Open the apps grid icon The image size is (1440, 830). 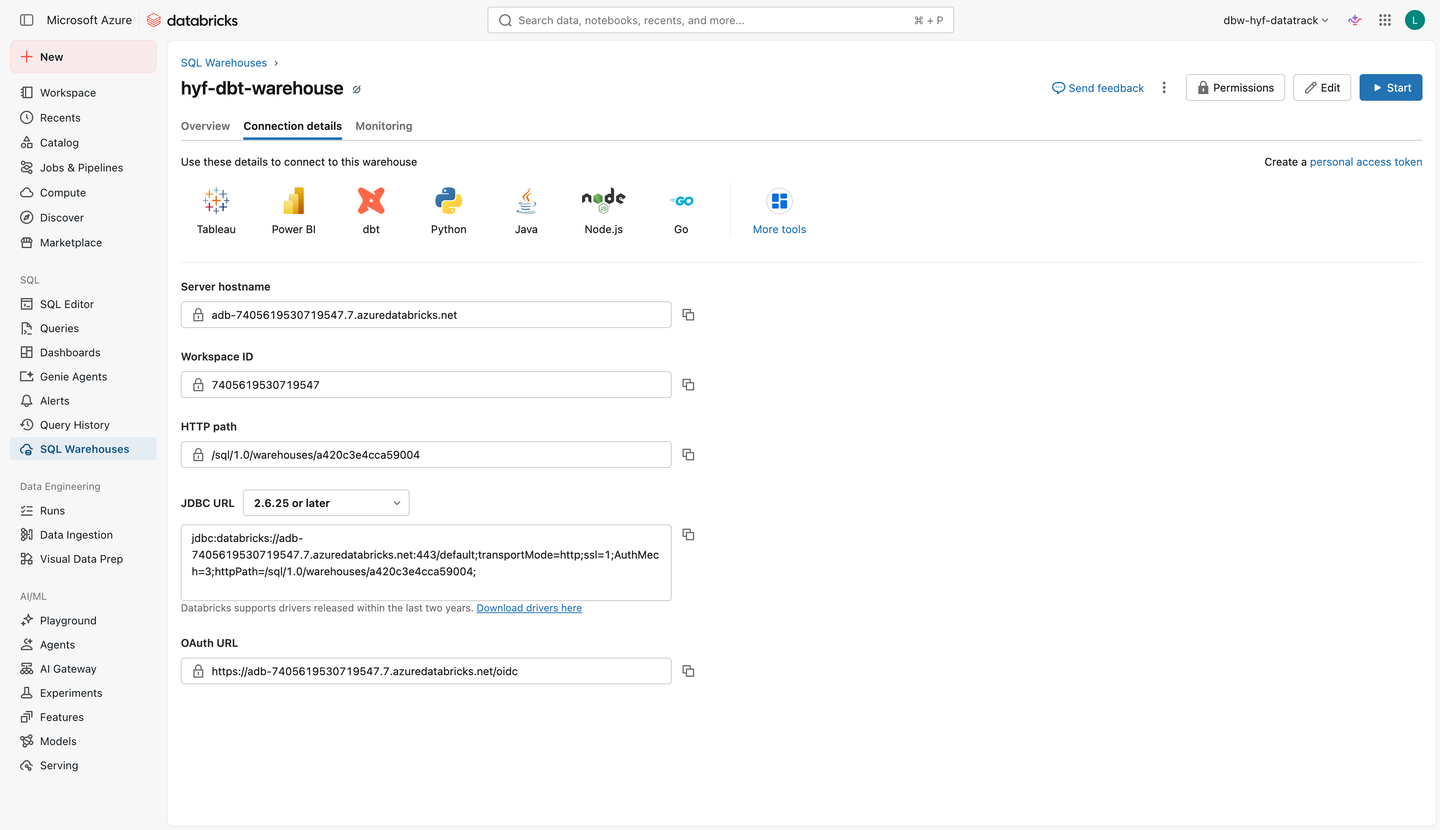(1385, 20)
